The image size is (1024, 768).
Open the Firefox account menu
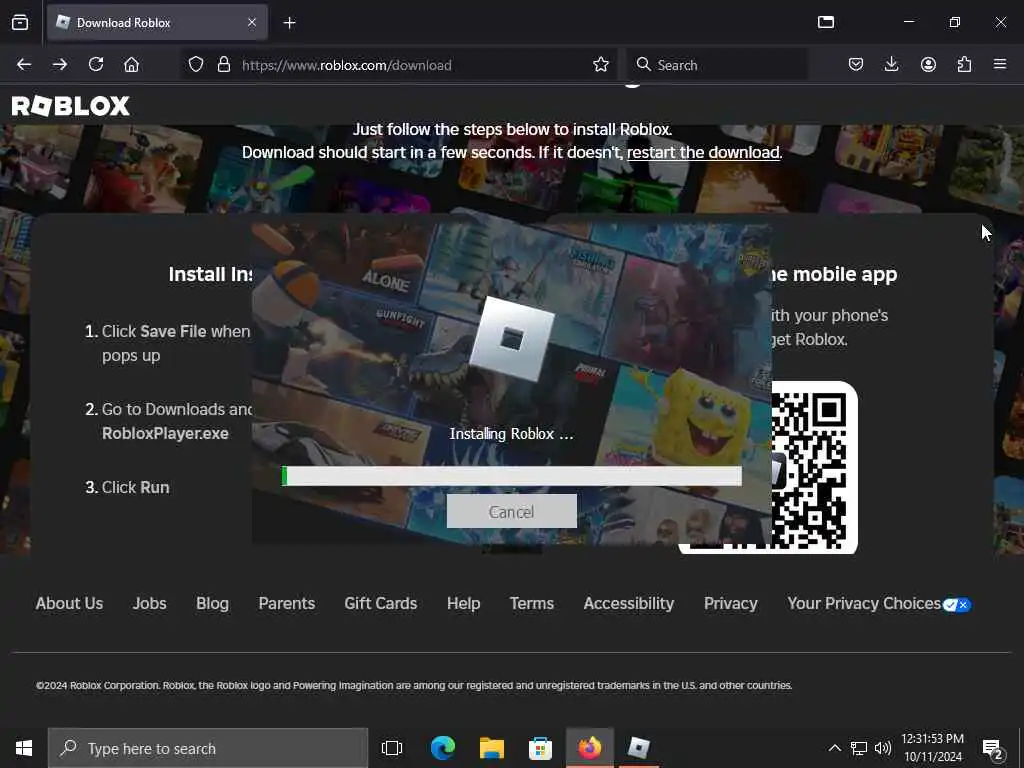click(x=928, y=65)
